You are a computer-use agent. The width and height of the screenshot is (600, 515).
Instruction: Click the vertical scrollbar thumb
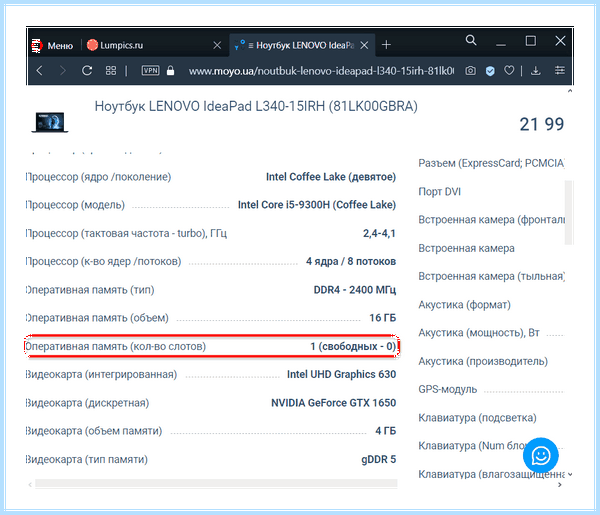(x=569, y=212)
